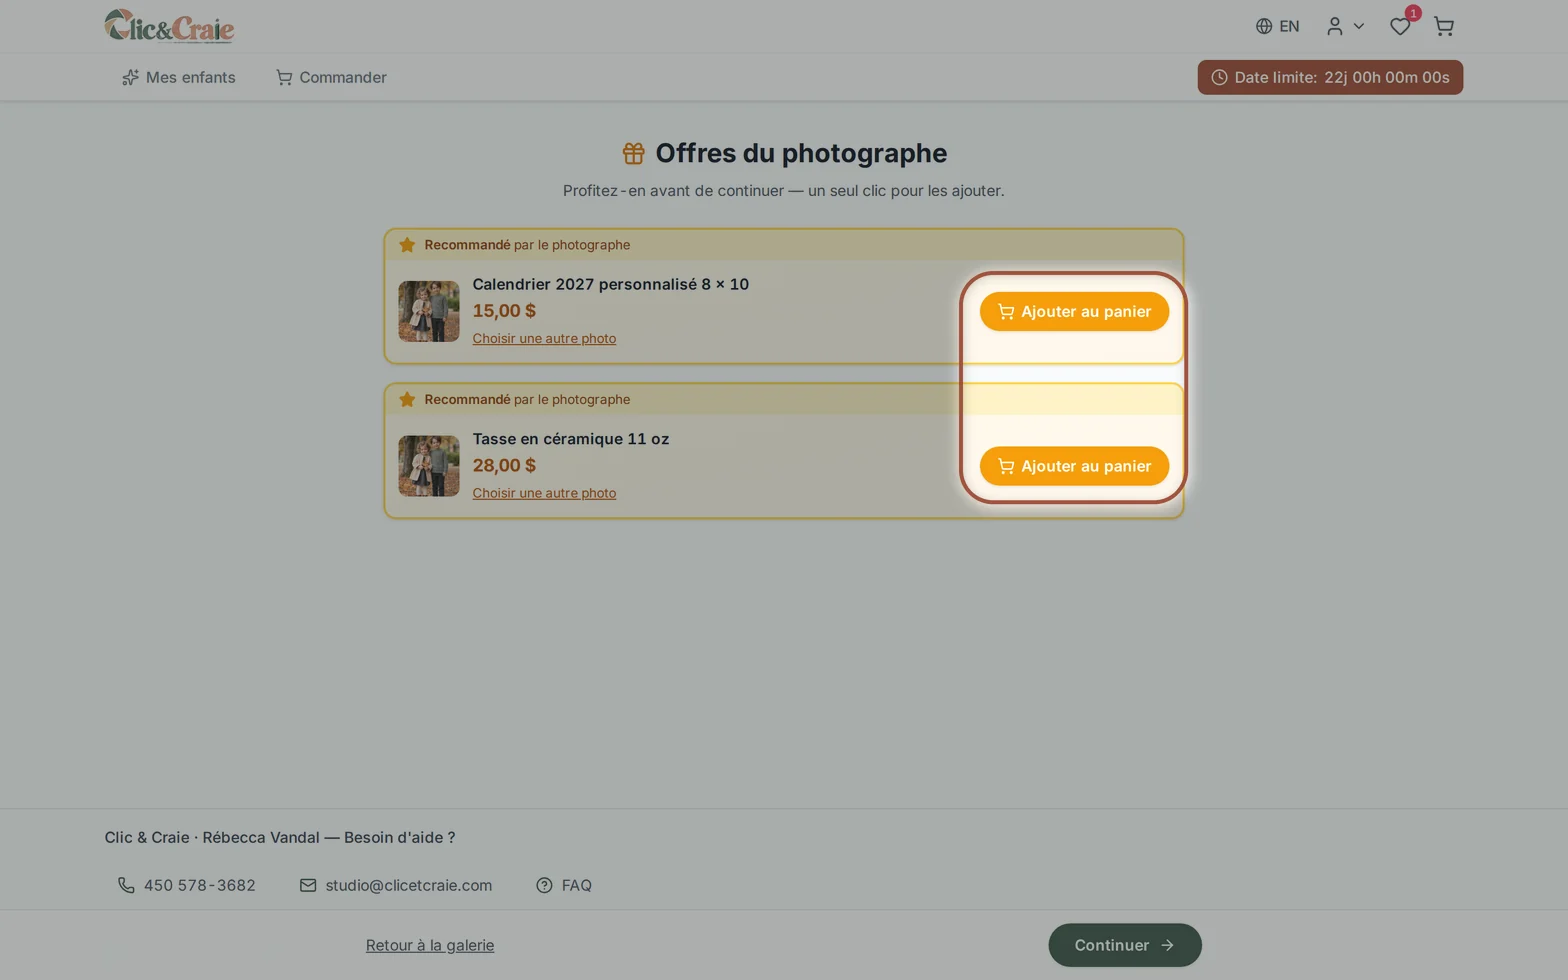Switch language with the globe EN button

pos(1277,27)
